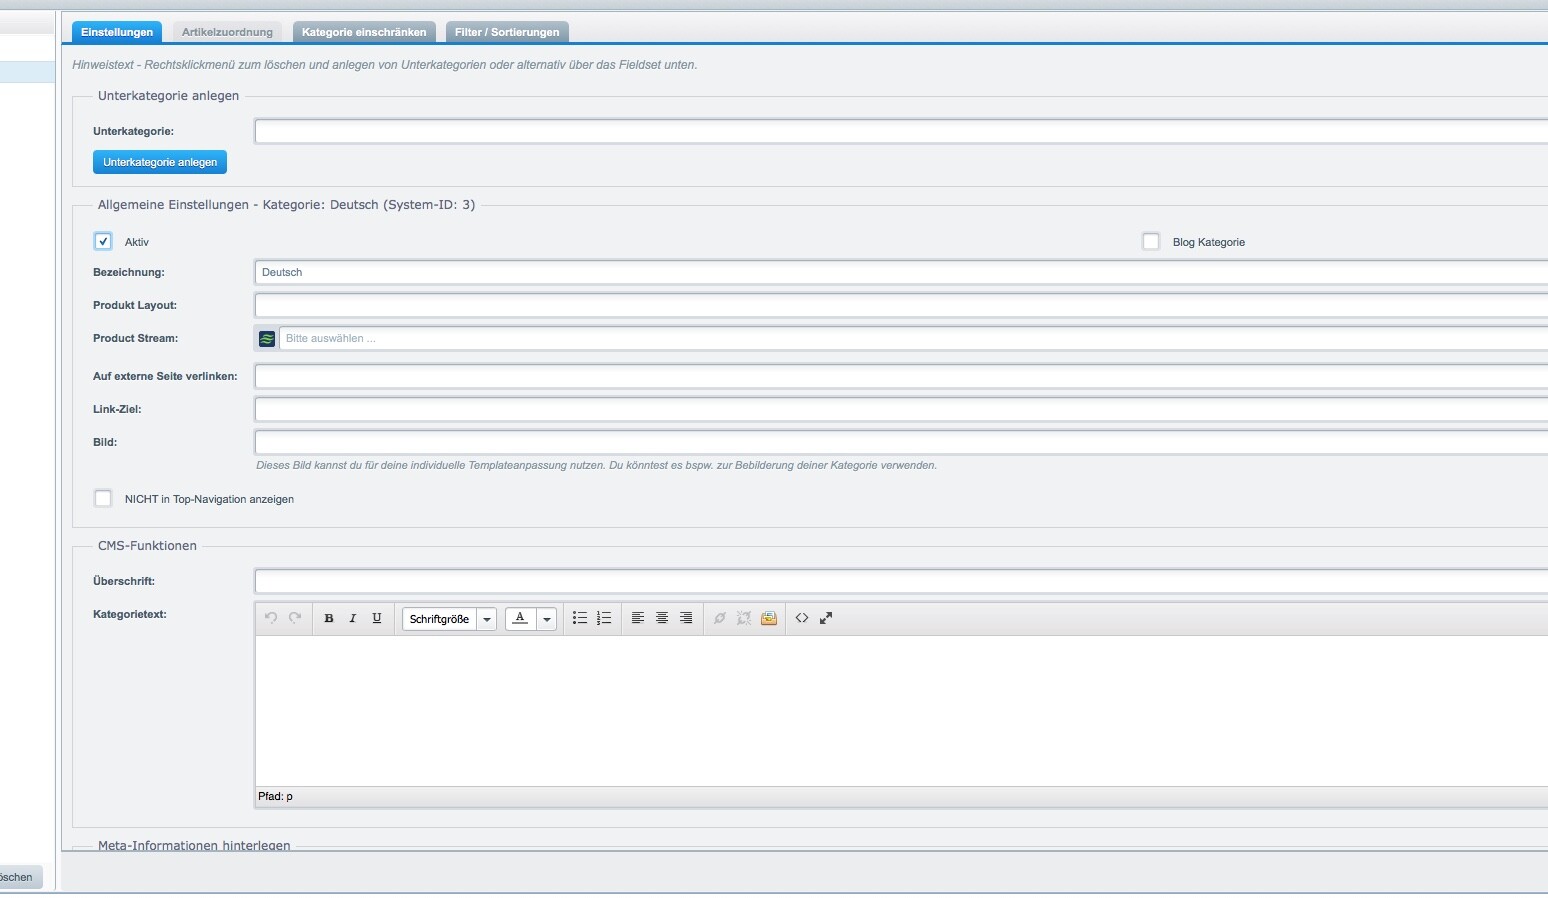This screenshot has width=1548, height=898.
Task: Focus the Auf externe Seite verlinken field
Action: (901, 376)
